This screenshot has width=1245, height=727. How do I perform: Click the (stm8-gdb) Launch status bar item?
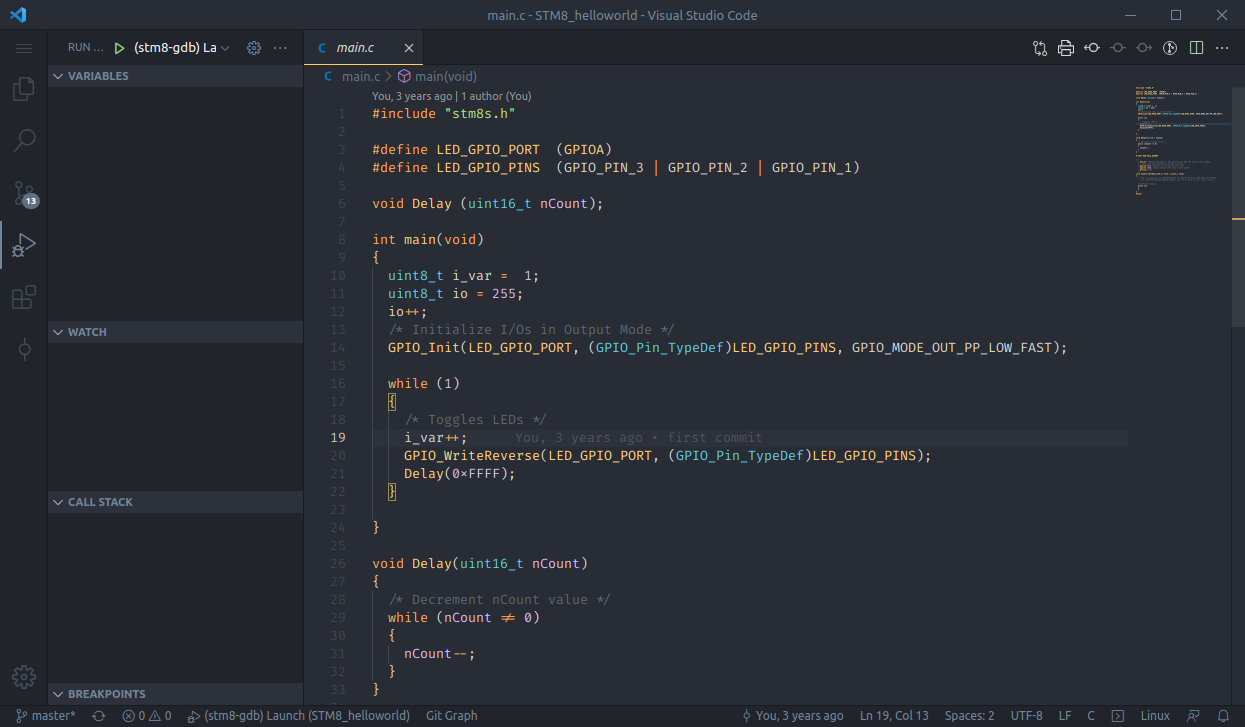pyautogui.click(x=298, y=716)
